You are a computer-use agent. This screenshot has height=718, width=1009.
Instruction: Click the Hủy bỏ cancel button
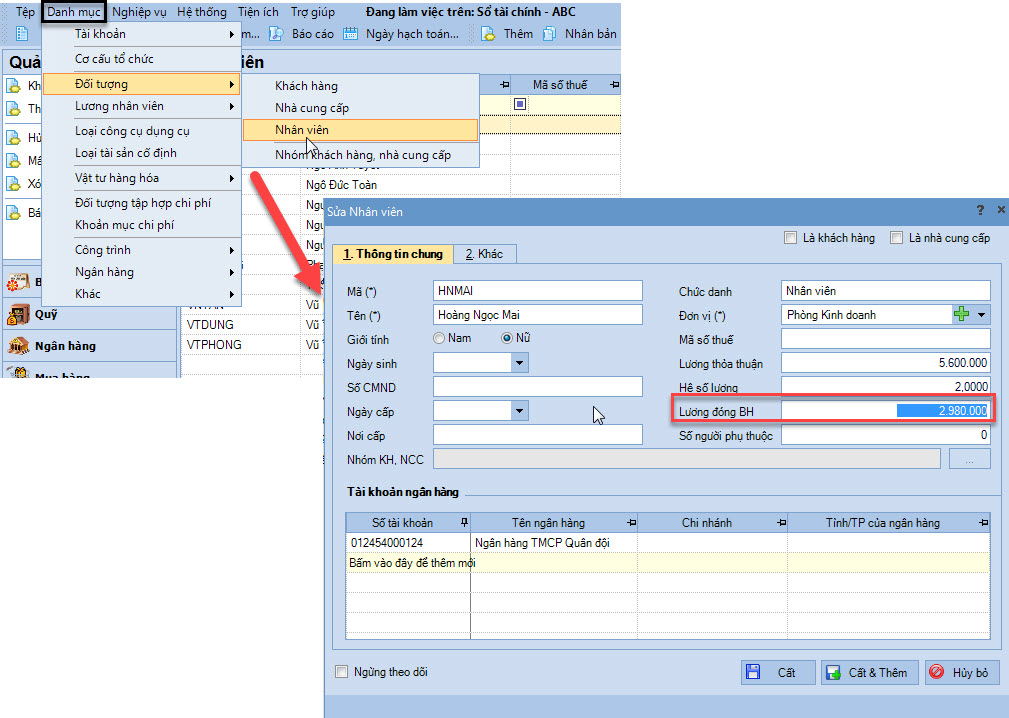click(x=961, y=672)
